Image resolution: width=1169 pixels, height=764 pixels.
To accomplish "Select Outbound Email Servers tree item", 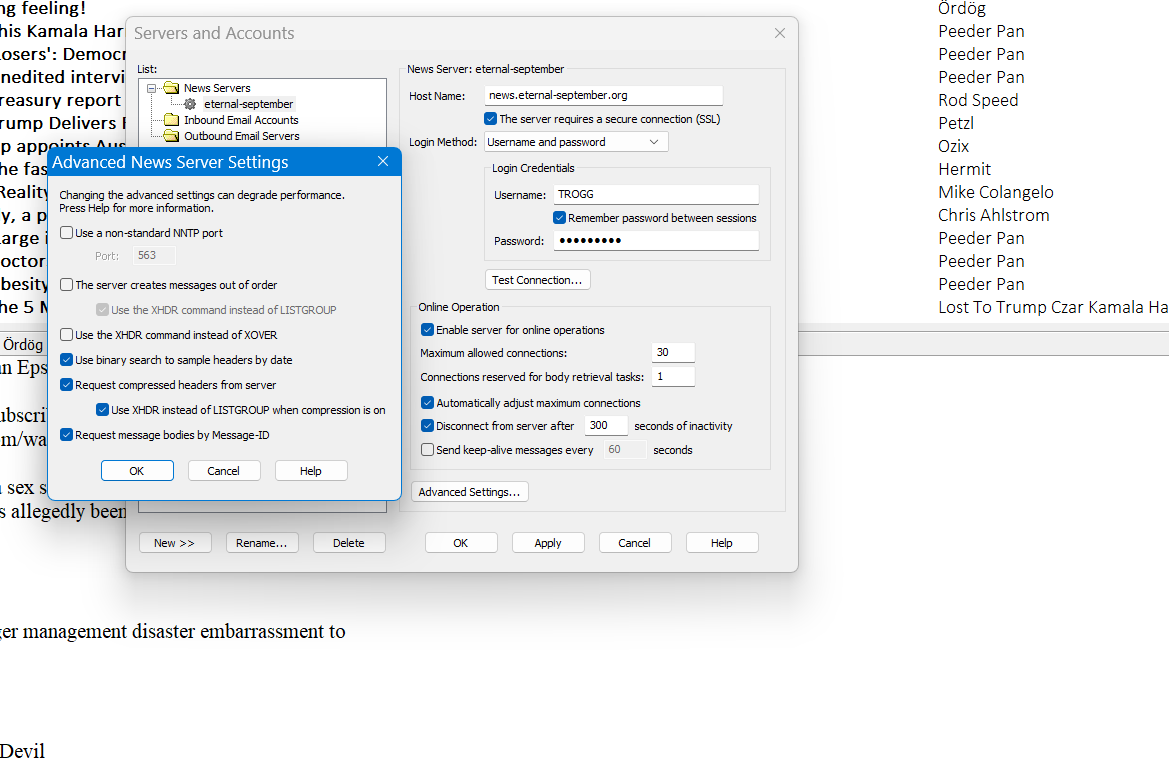I will [242, 136].
